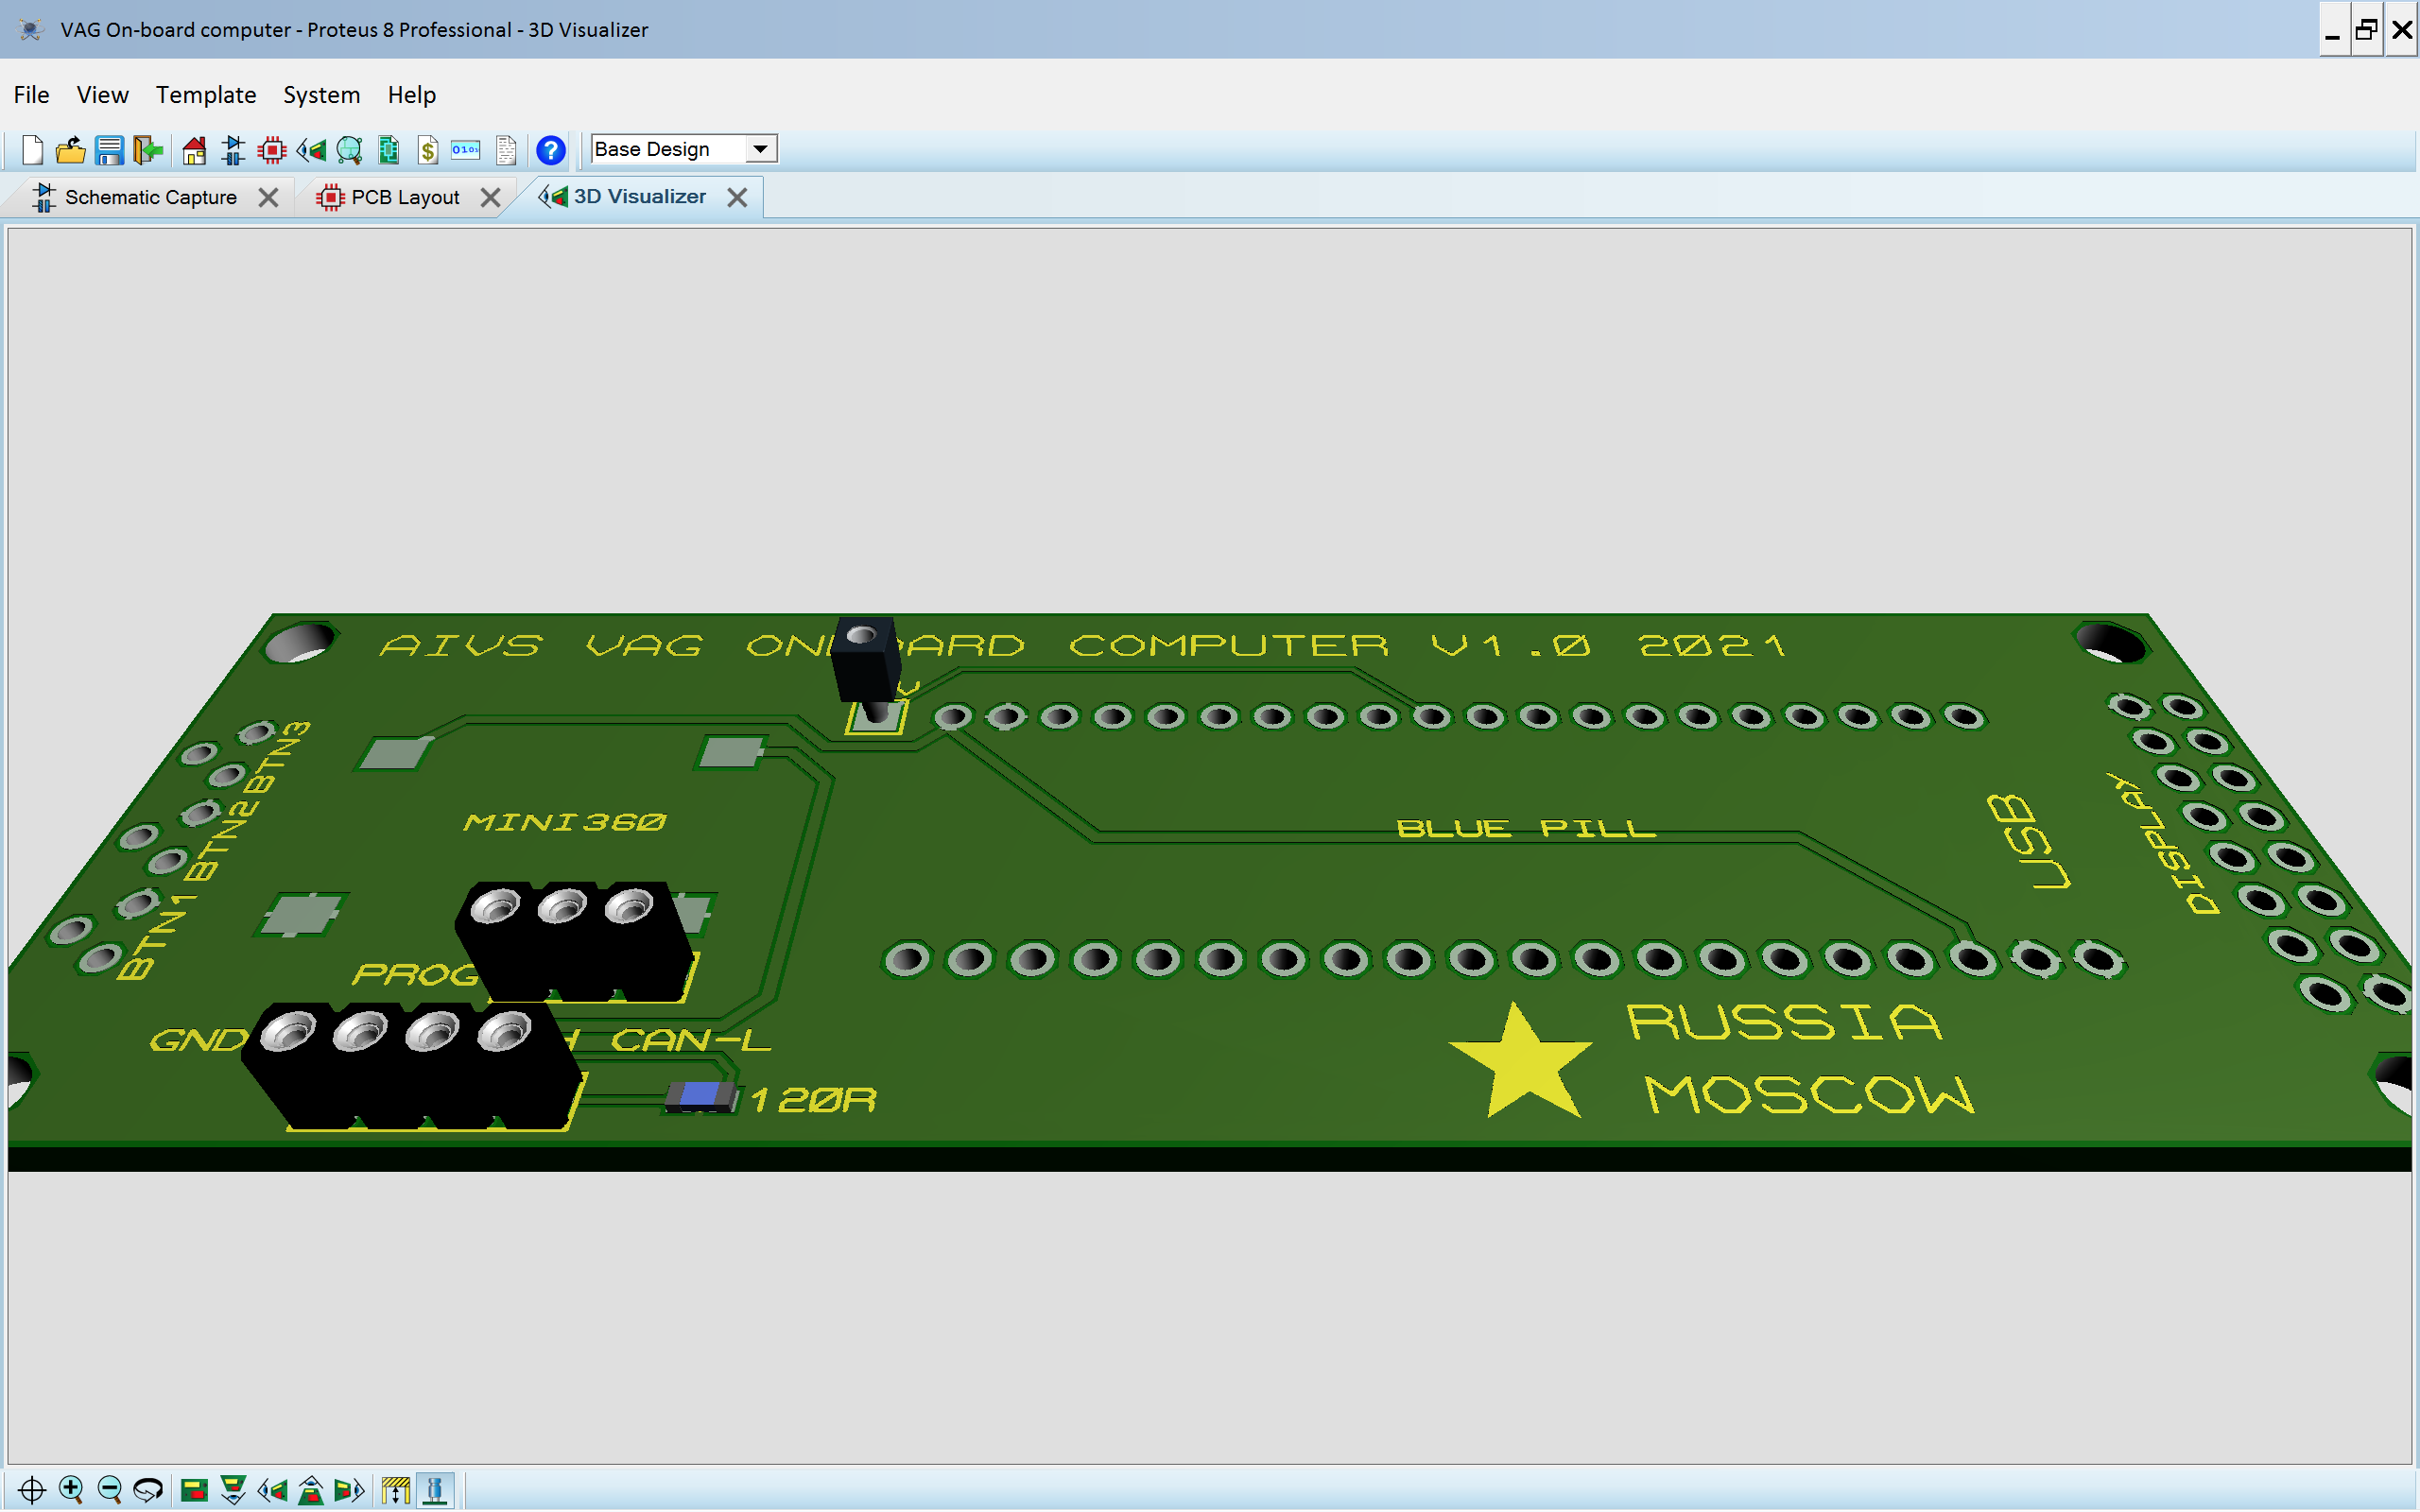Open the Bill of Materials dollar icon
Image resolution: width=2420 pixels, height=1512 pixels.
(x=428, y=150)
